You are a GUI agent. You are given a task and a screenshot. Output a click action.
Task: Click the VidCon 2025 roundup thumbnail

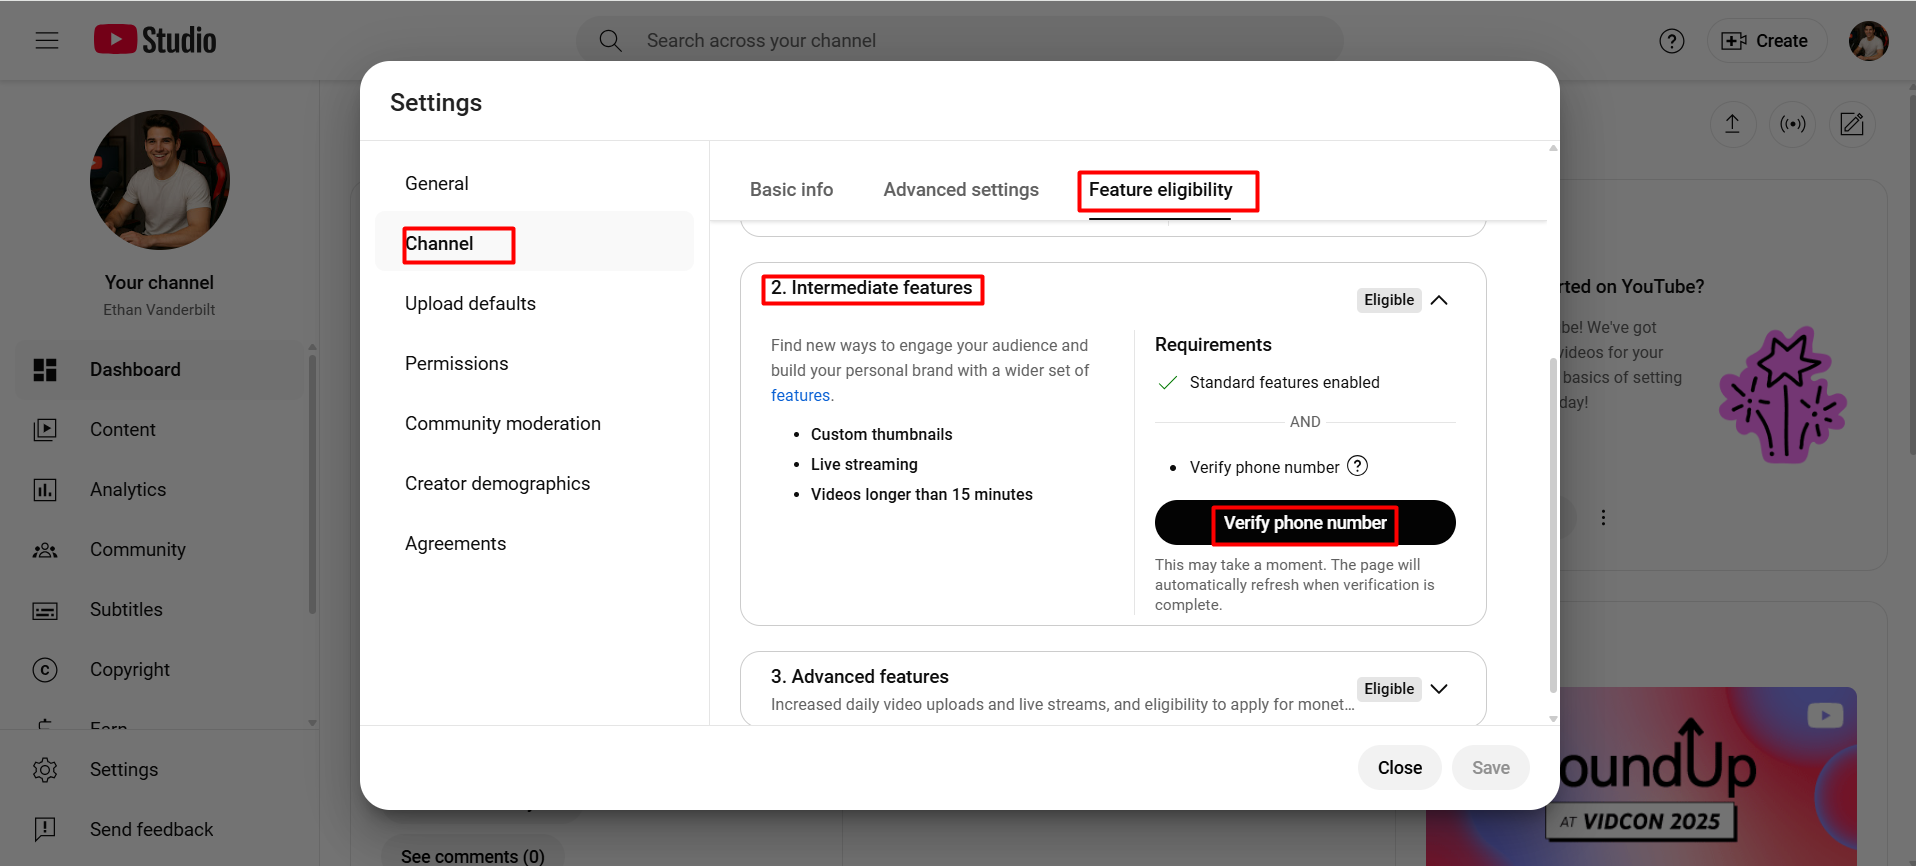(x=1641, y=776)
